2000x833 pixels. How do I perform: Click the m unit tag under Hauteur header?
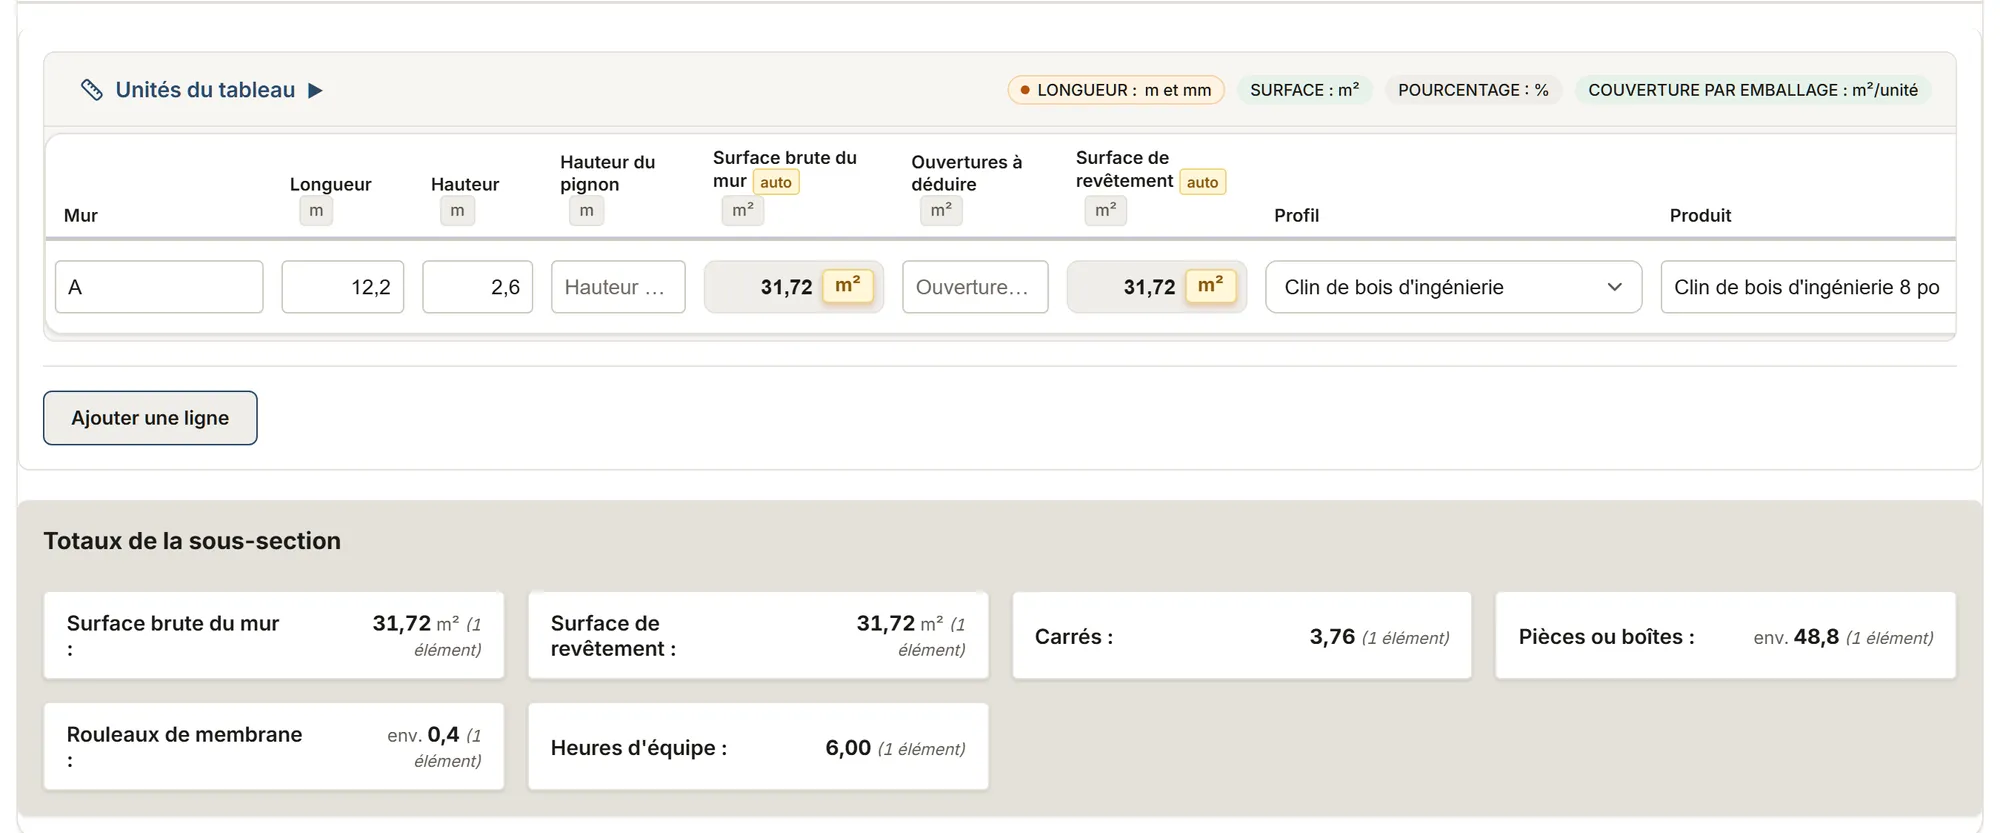457,211
